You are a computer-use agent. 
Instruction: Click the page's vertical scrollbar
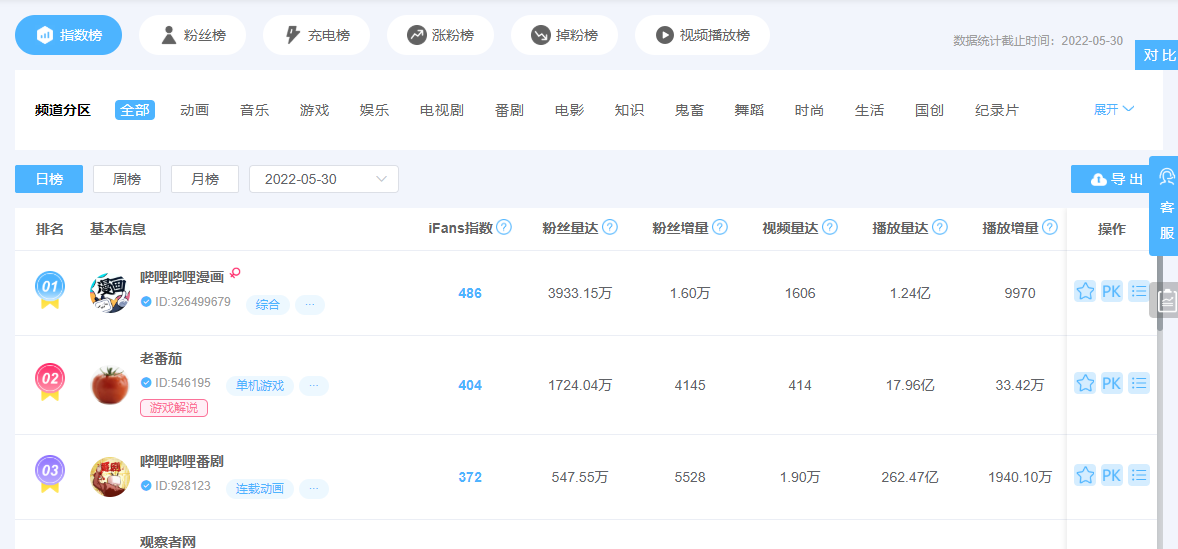click(x=1160, y=293)
